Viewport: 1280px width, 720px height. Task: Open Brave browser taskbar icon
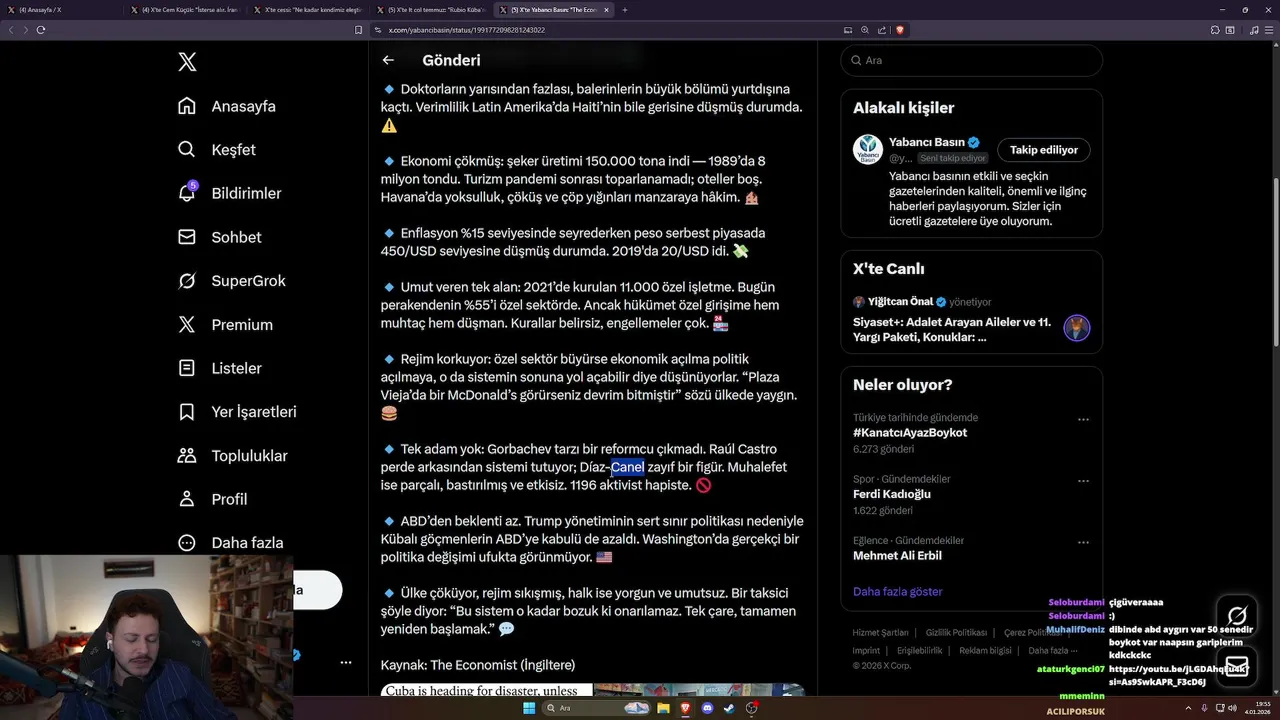coord(686,708)
